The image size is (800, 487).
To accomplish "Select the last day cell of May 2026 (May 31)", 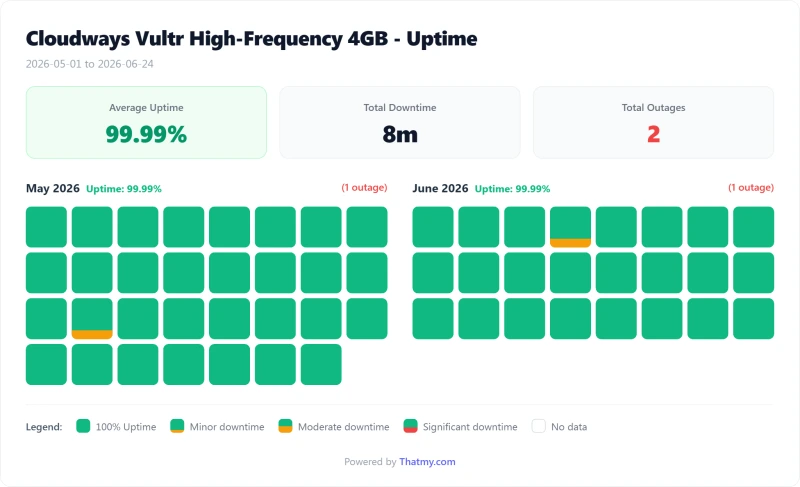I will (321, 365).
